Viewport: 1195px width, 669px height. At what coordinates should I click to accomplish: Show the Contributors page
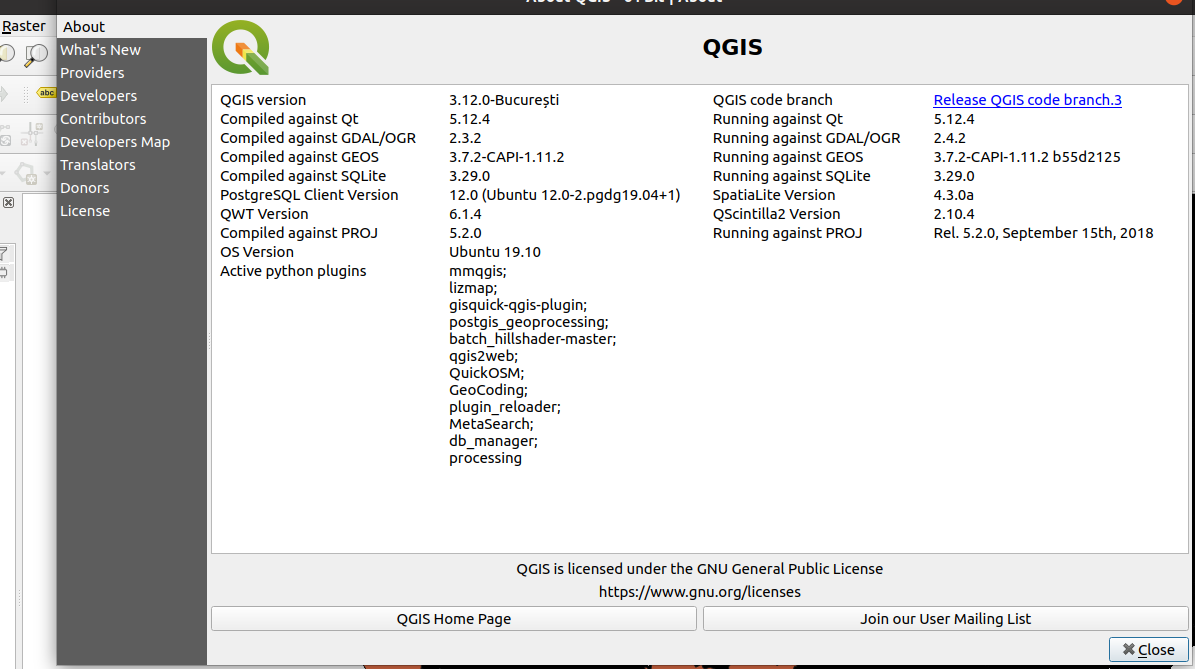tap(131, 119)
